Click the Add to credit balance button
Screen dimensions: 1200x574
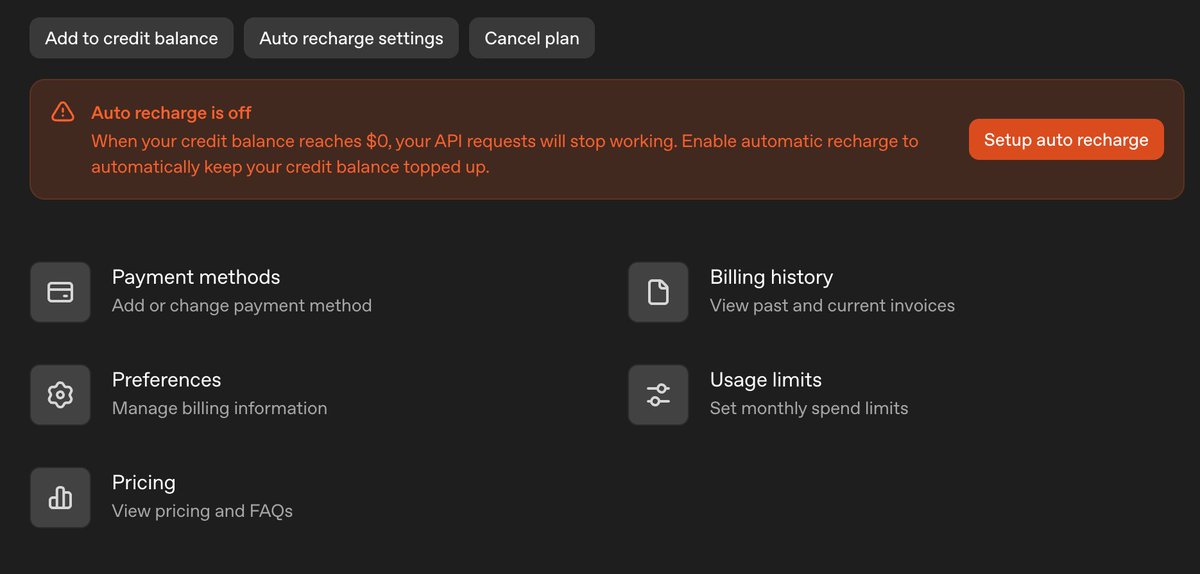[131, 38]
